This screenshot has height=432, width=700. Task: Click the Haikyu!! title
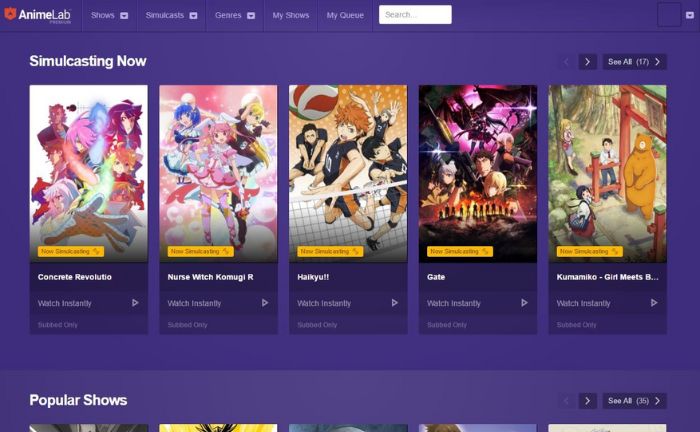coord(313,277)
